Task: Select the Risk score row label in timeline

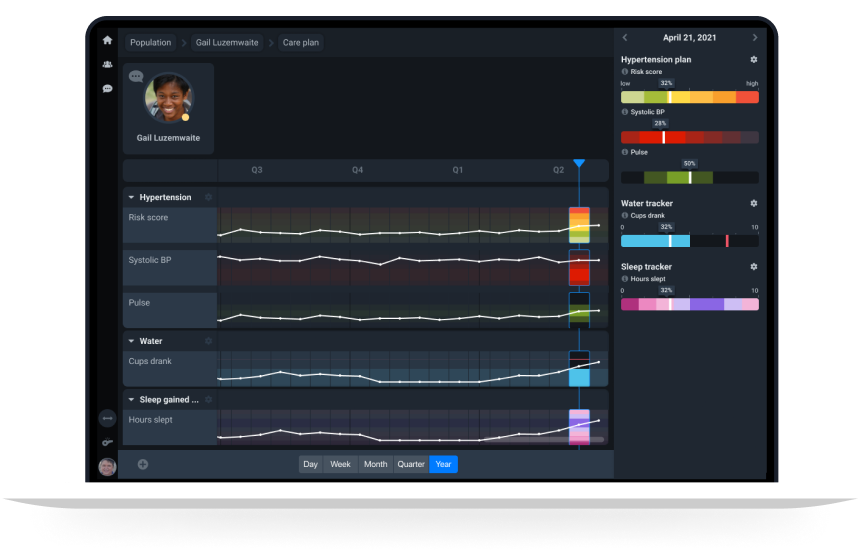Action: pos(148,217)
